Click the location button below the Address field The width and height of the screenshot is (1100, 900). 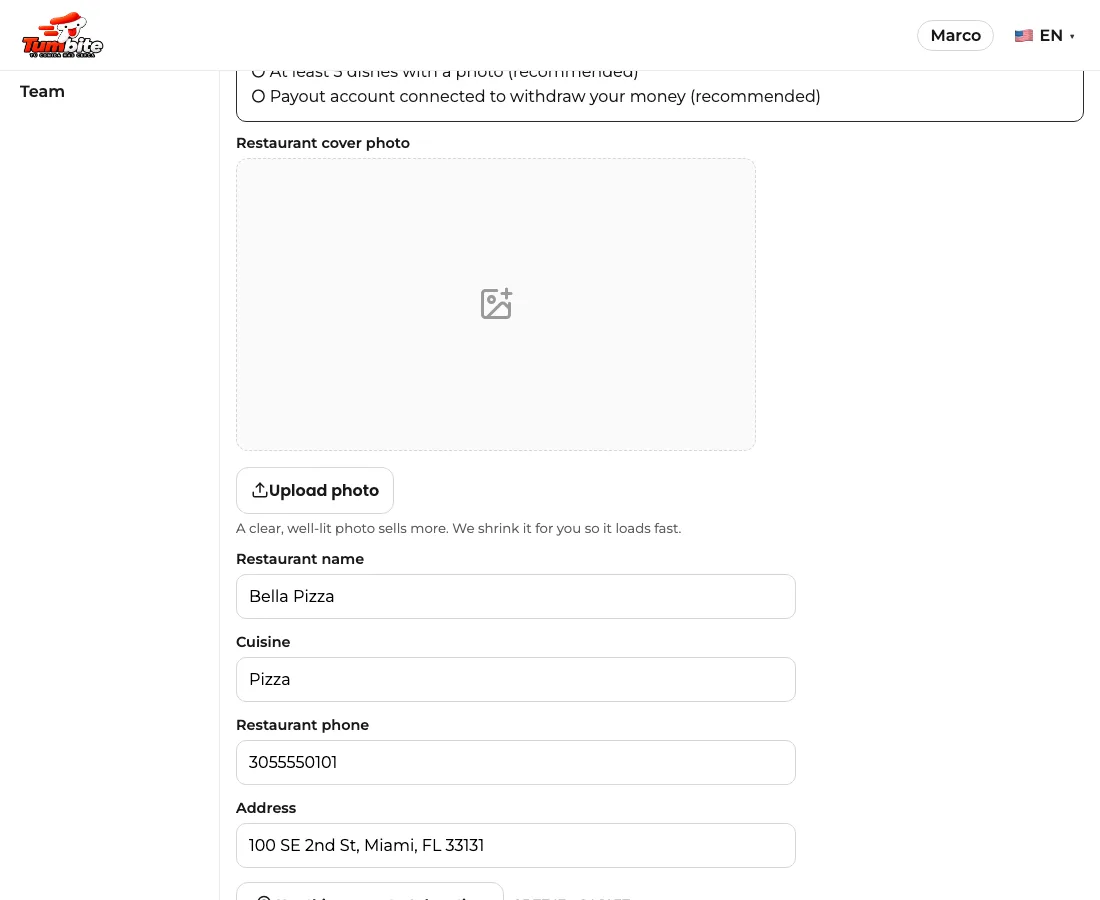[x=370, y=892]
